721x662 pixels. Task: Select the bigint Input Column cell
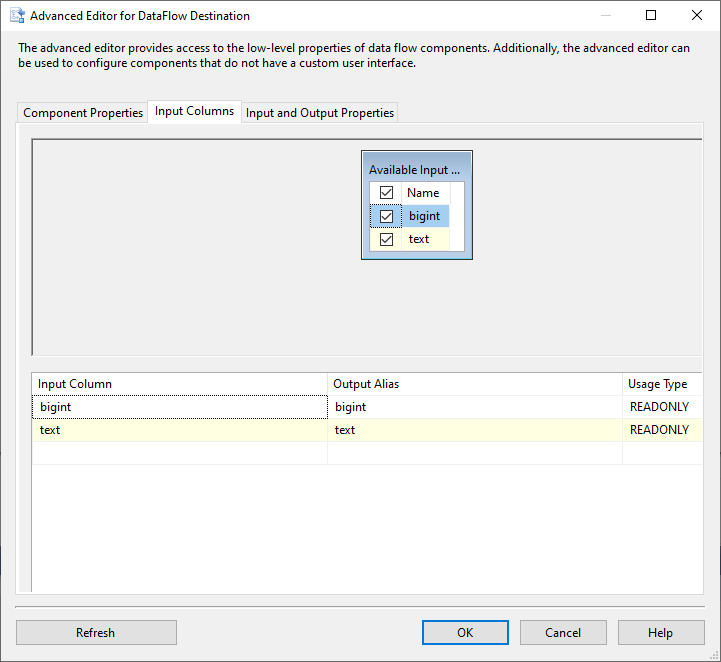[x=180, y=407]
